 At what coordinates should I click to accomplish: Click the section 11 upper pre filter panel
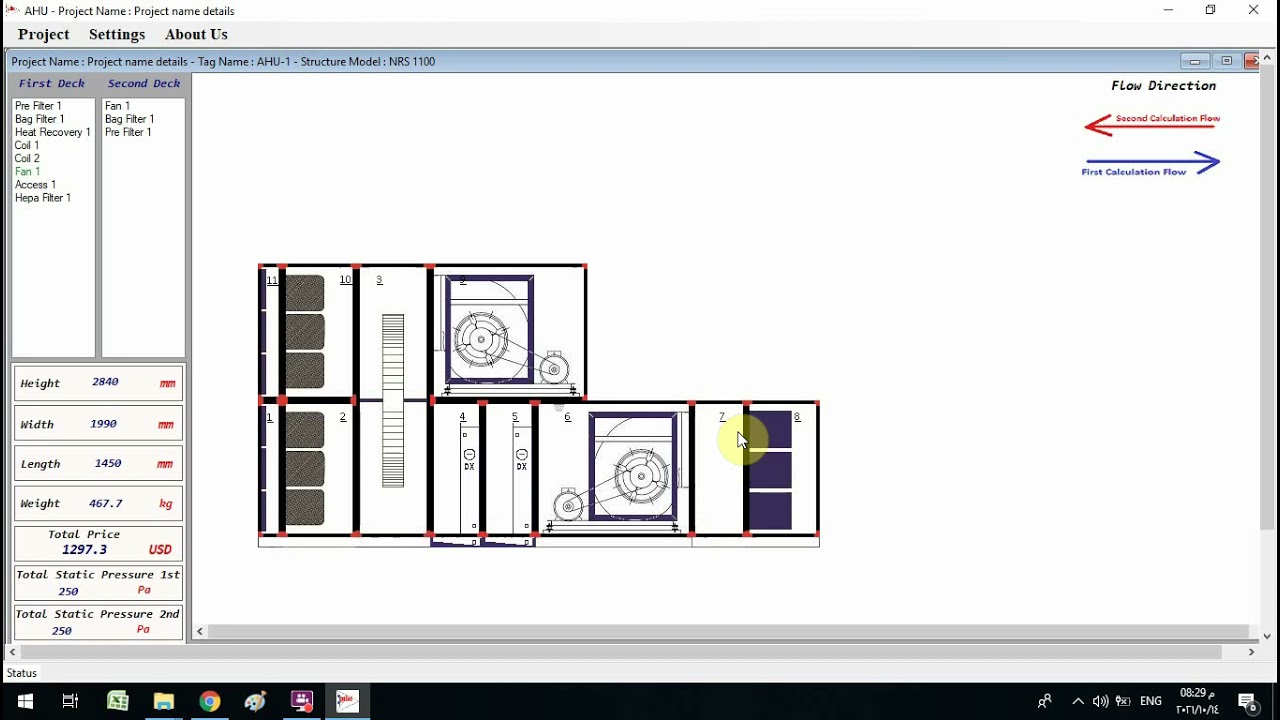click(263, 332)
